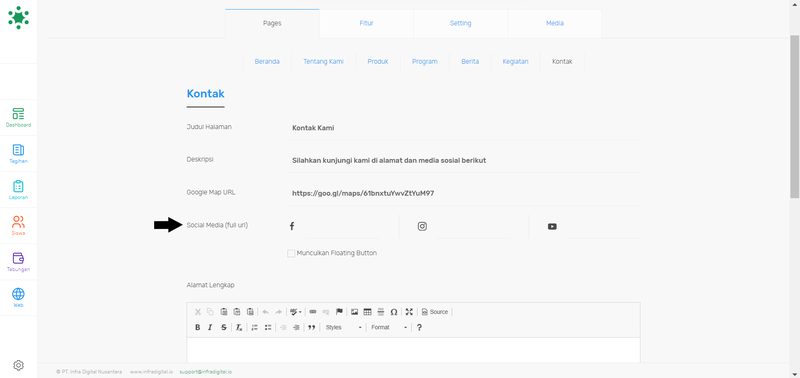Screen dimensions: 800x378
Task: Click the Decrease Indent icon
Action: [x=283, y=327]
